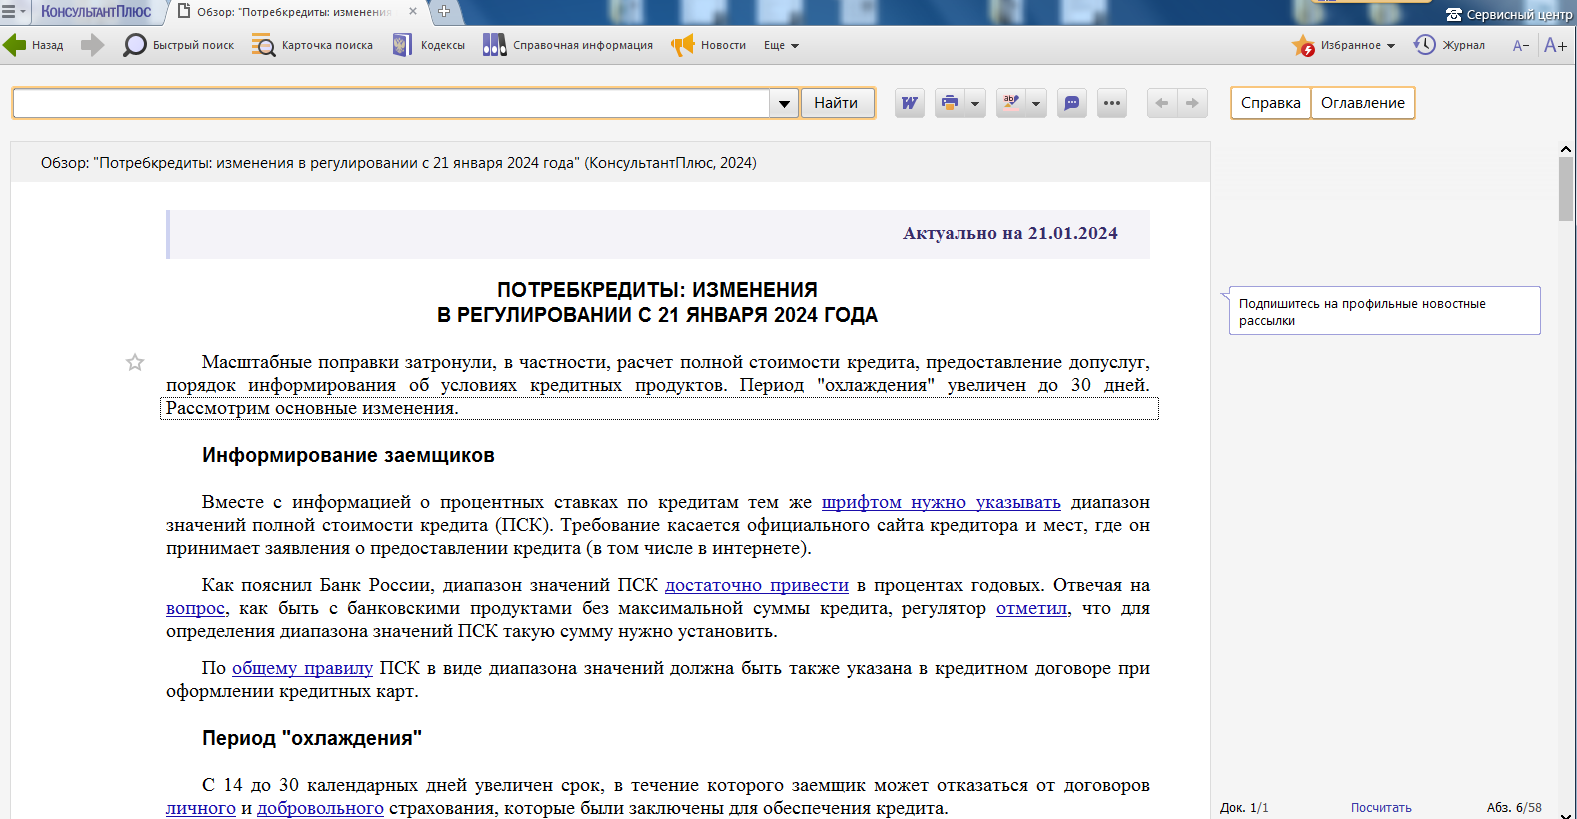Open the three-dots more actions button
The image size is (1577, 819).
coord(1112,103)
